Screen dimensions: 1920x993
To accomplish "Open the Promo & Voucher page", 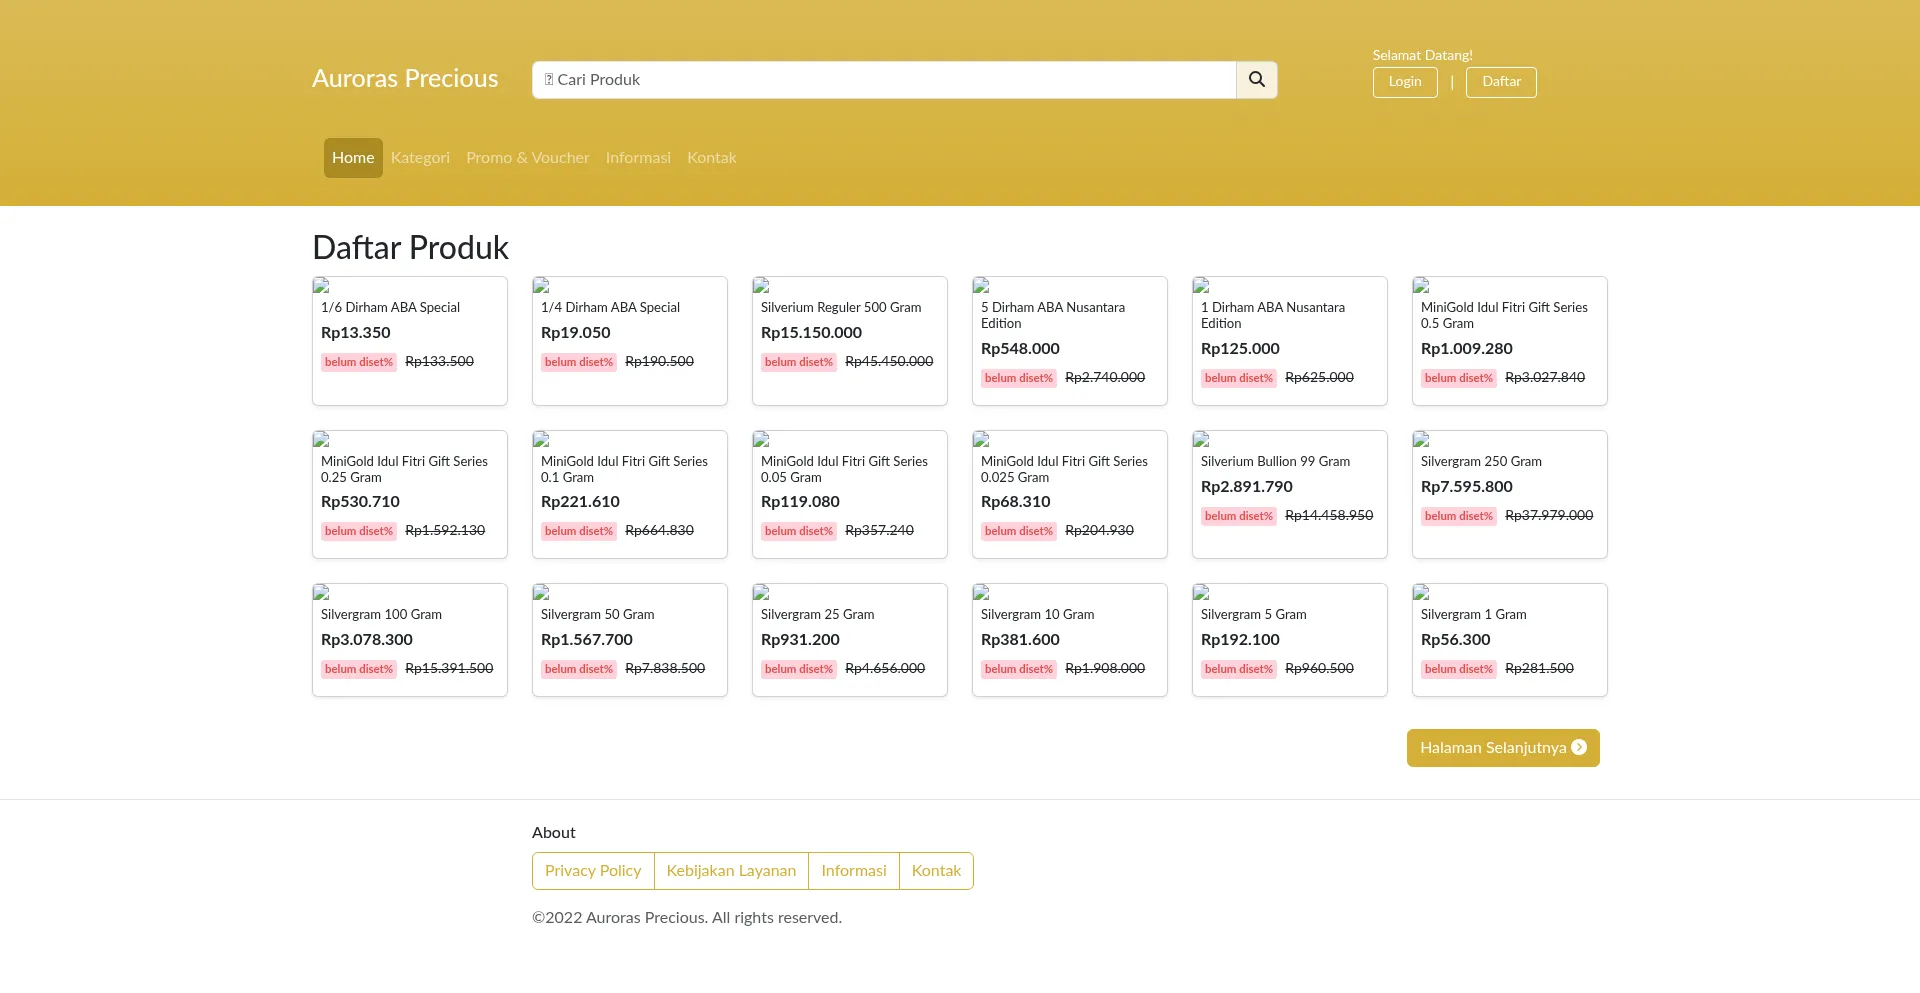I will click(x=527, y=158).
